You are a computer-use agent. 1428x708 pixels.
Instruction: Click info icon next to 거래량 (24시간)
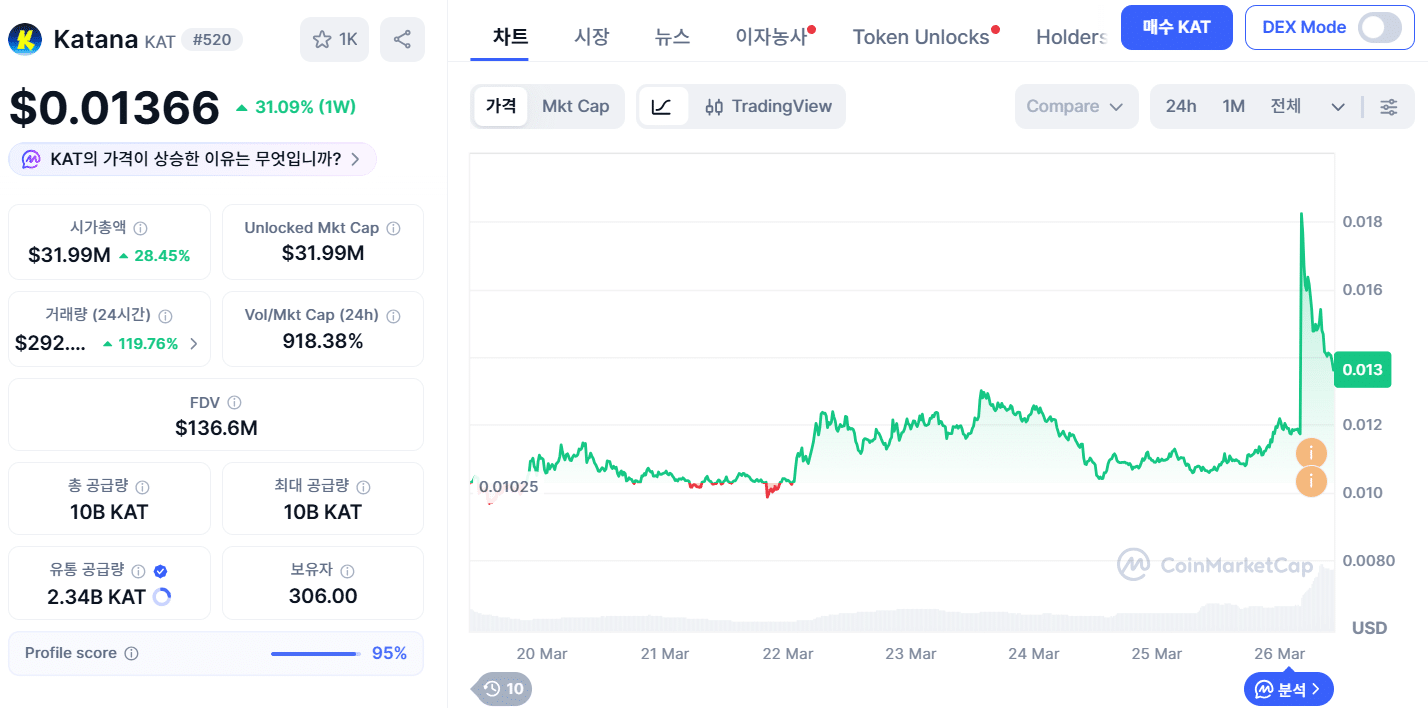pyautogui.click(x=166, y=315)
